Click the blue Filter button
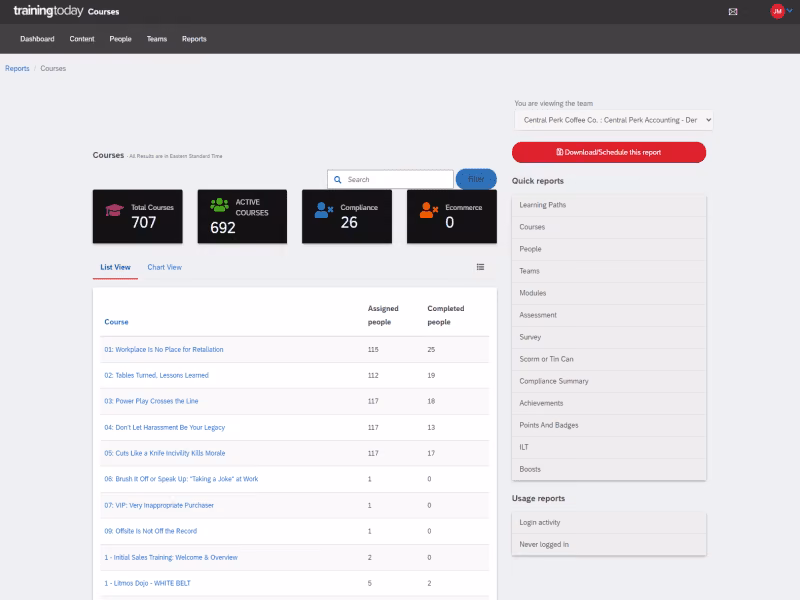The image size is (800, 600). [476, 179]
